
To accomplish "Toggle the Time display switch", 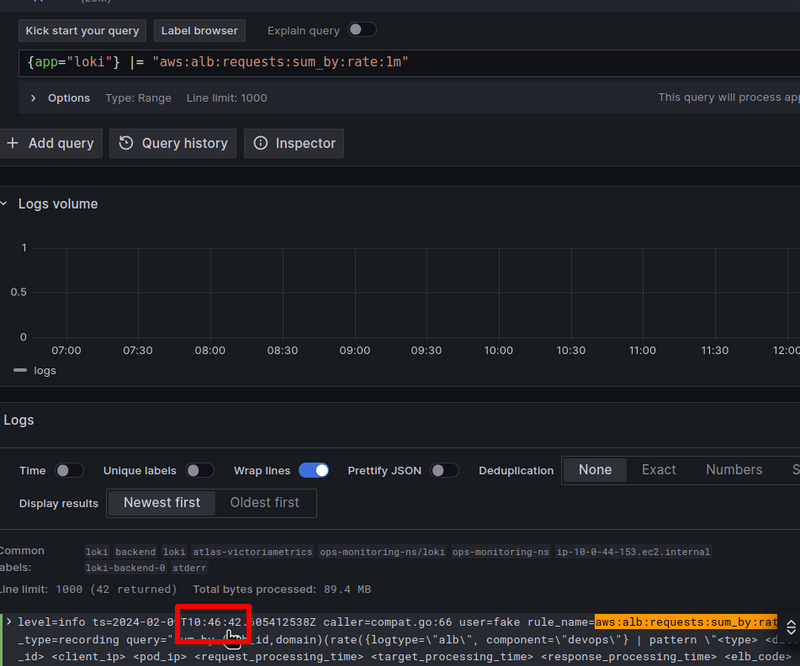I will [x=68, y=470].
